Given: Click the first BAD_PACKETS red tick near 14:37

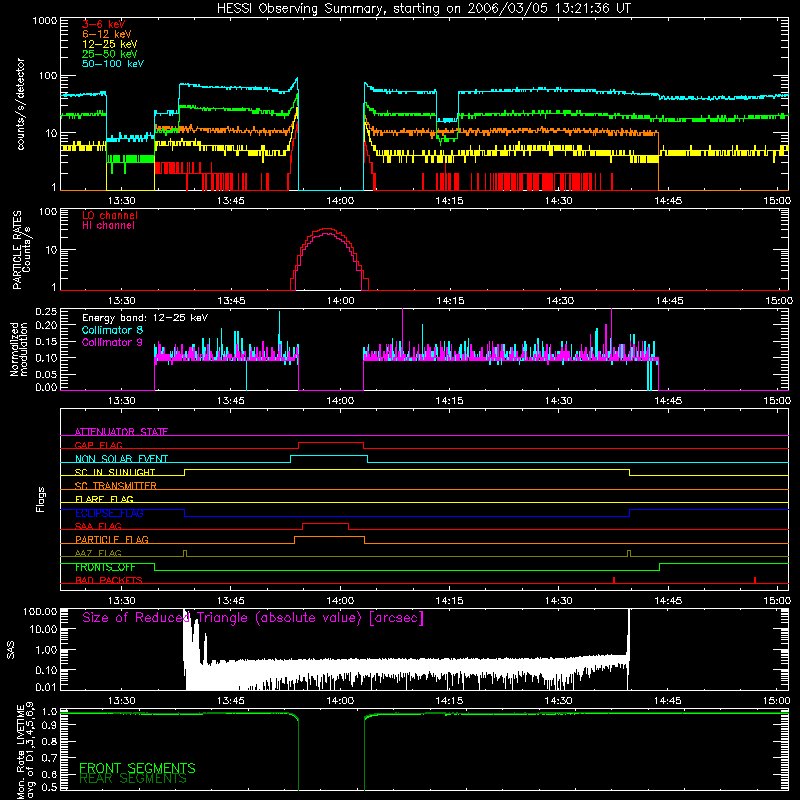Looking at the screenshot, I should tap(614, 580).
